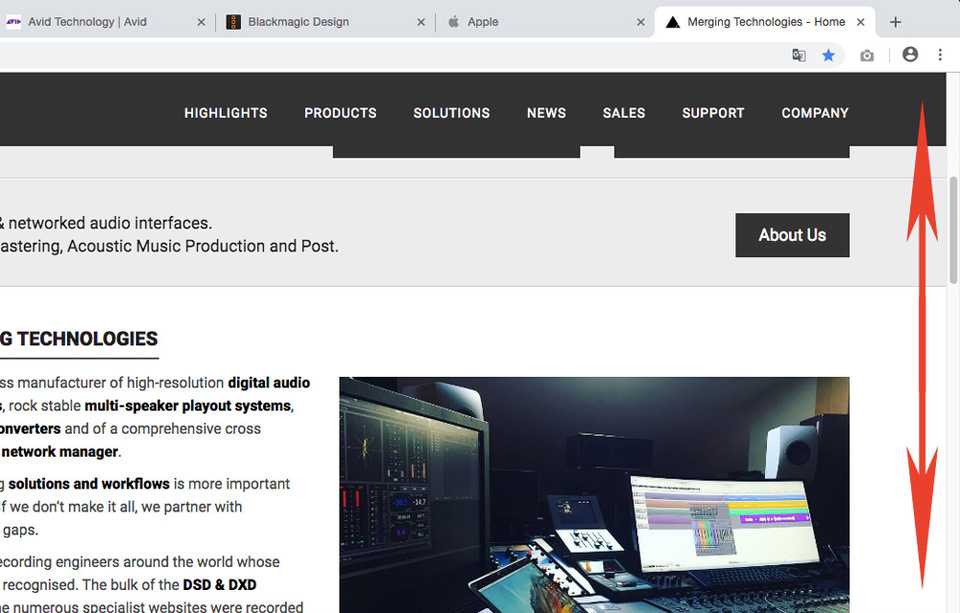This screenshot has height=613, width=960.
Task: Open the HIGHLIGHTS navigation menu
Action: (x=226, y=113)
